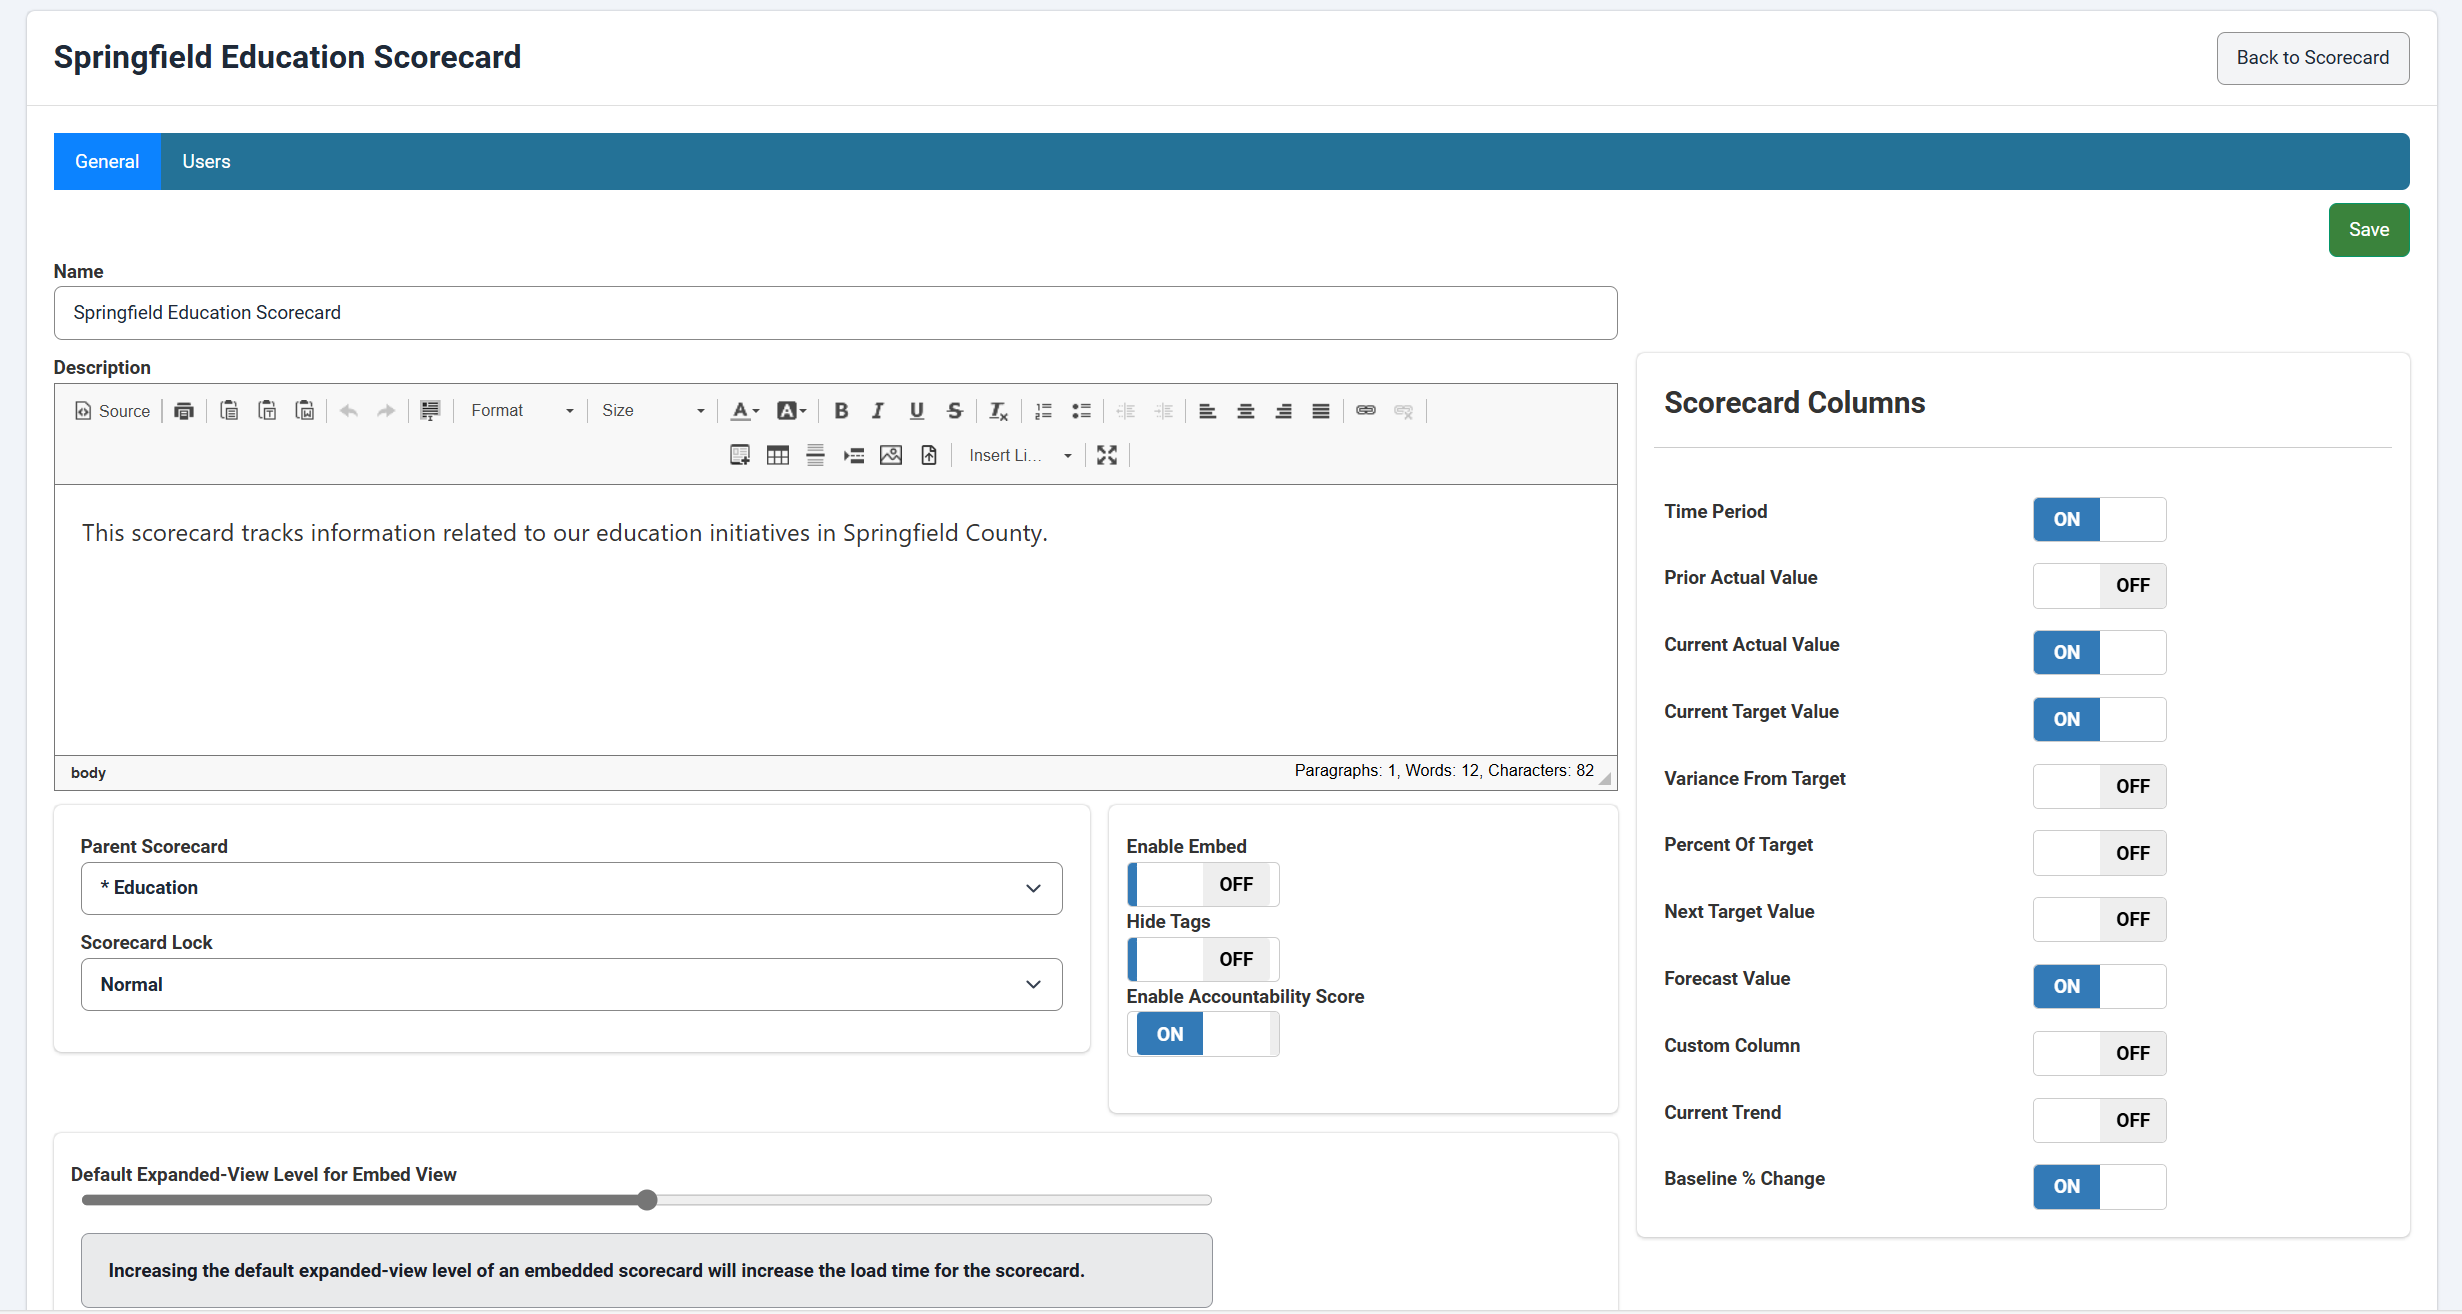The image size is (2462, 1314).
Task: Insert a table into the description
Action: point(777,456)
